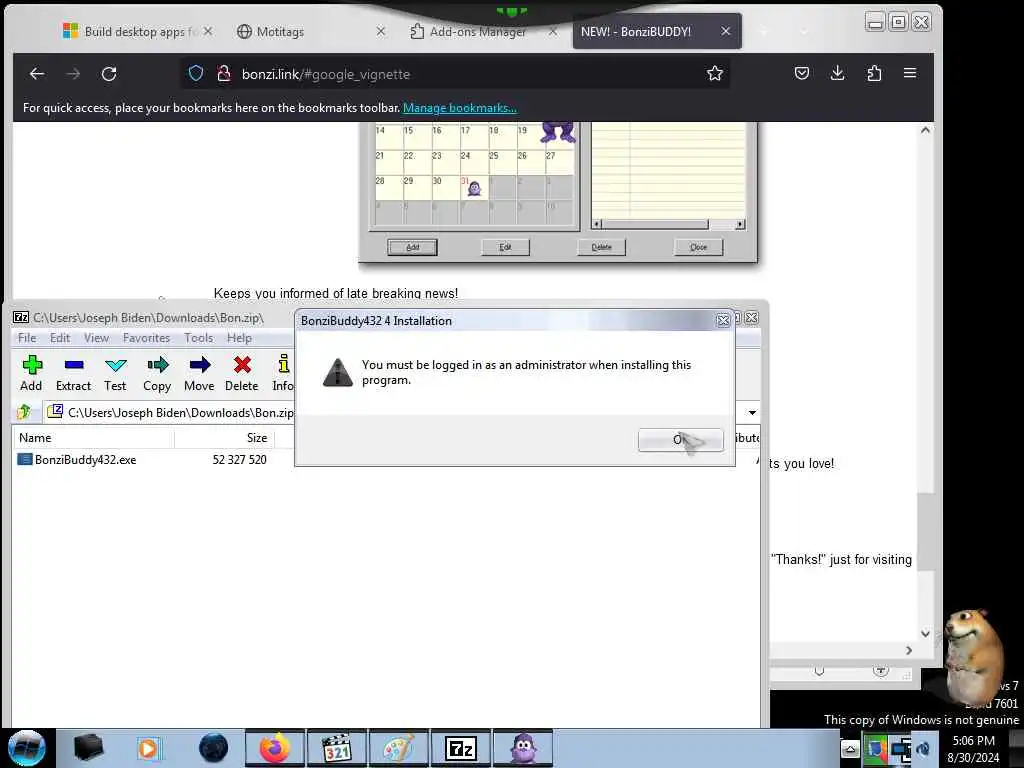Close the Motitags browser tab
This screenshot has height=768, width=1024.
click(381, 31)
